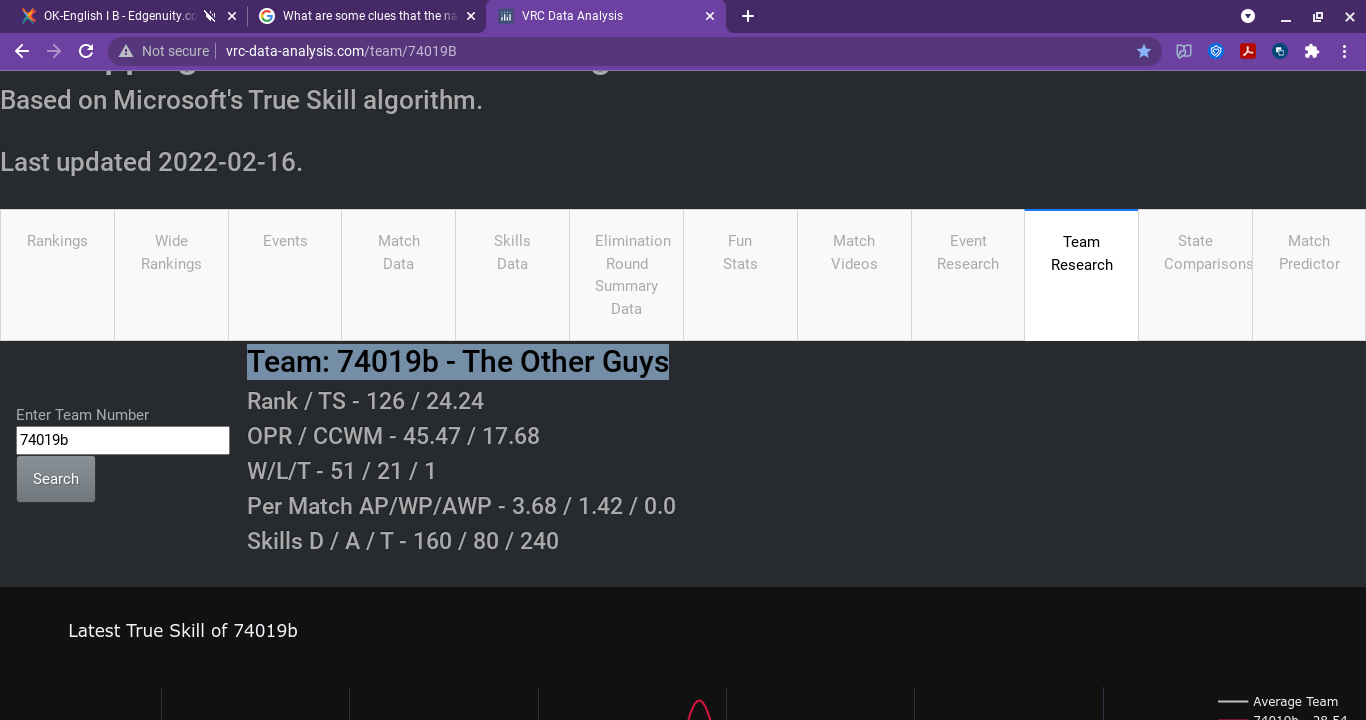Click the Enter Team Number input field
Image resolution: width=1366 pixels, height=720 pixels.
[x=122, y=440]
